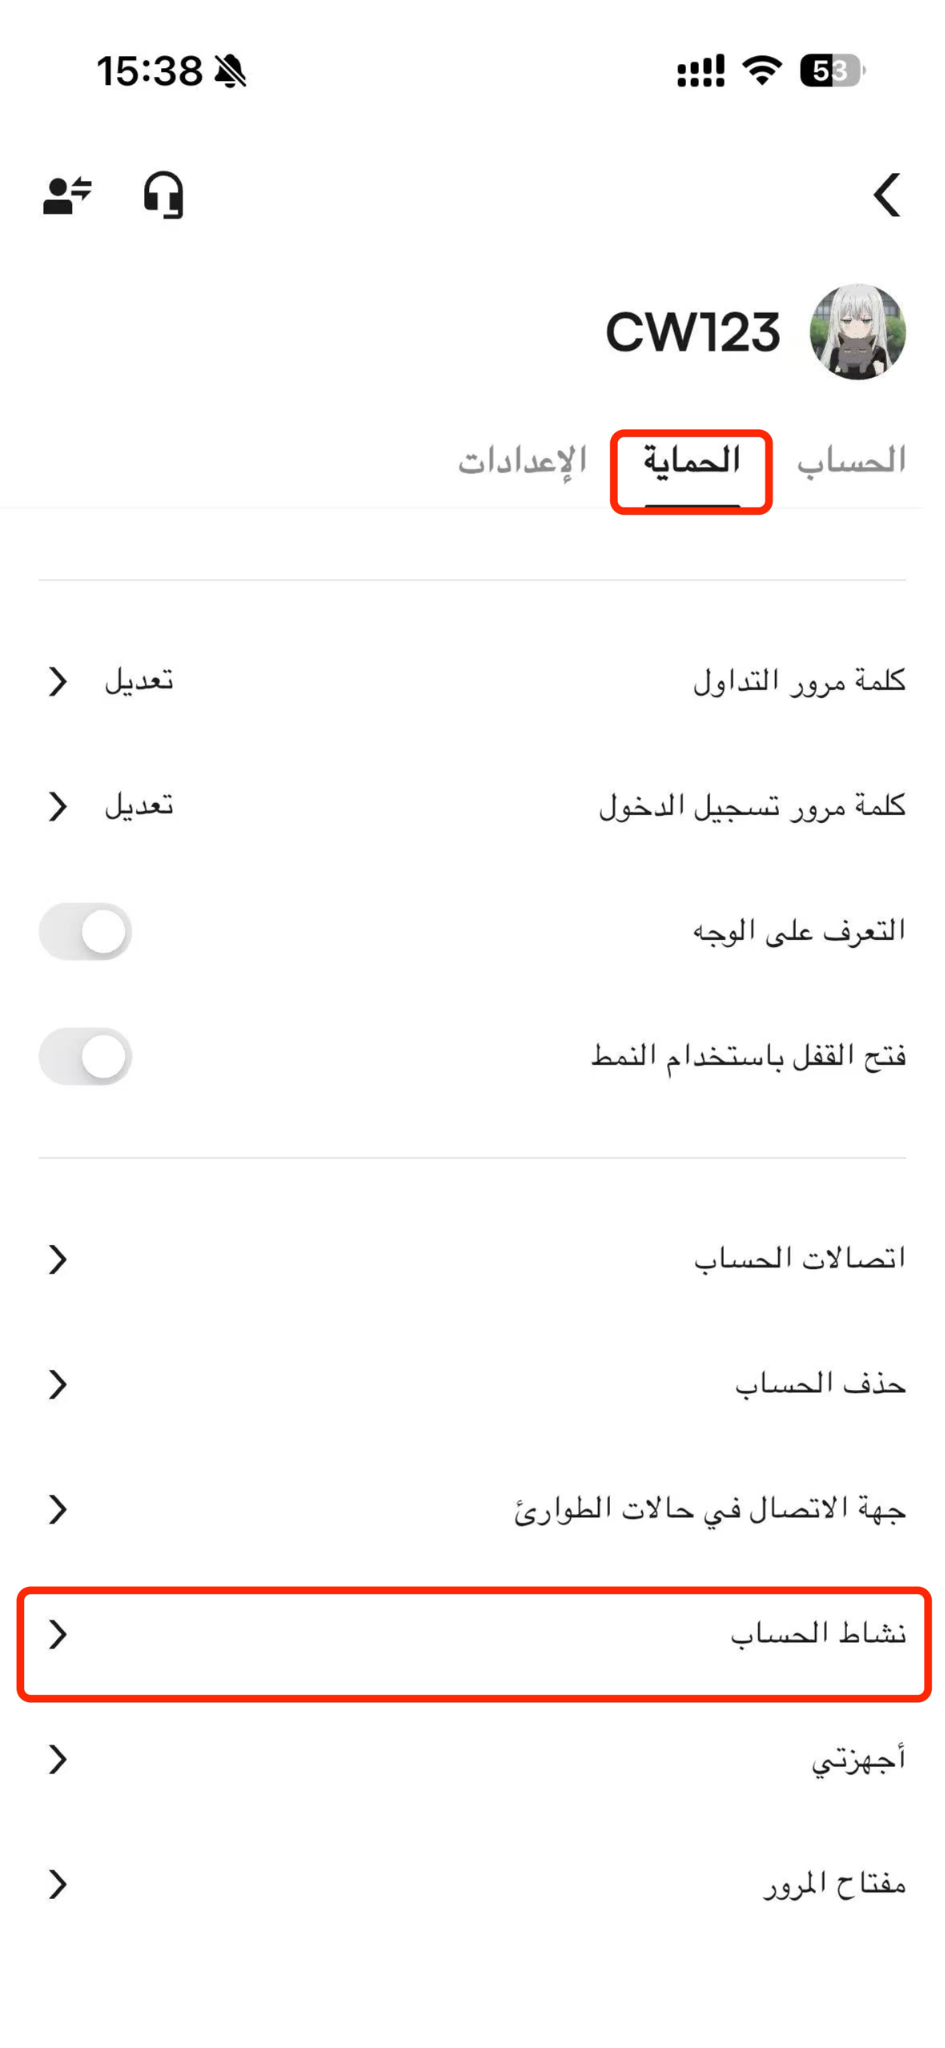Open chevron for اتصالات الحساب
The width and height of the screenshot is (945, 2048).
click(58, 1259)
